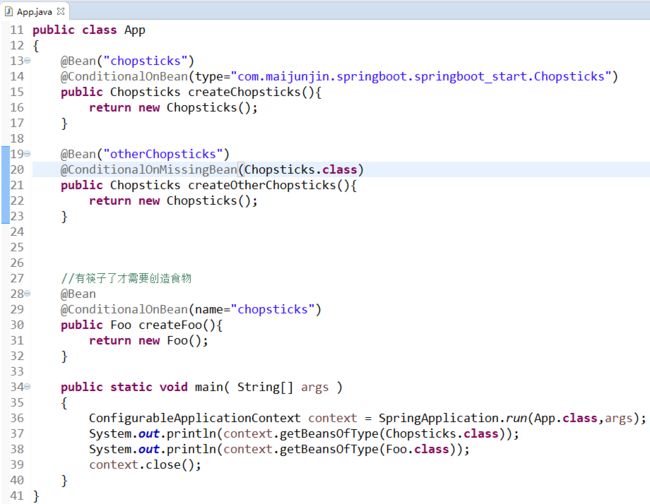Select the App.java editor tab

pos(35,11)
